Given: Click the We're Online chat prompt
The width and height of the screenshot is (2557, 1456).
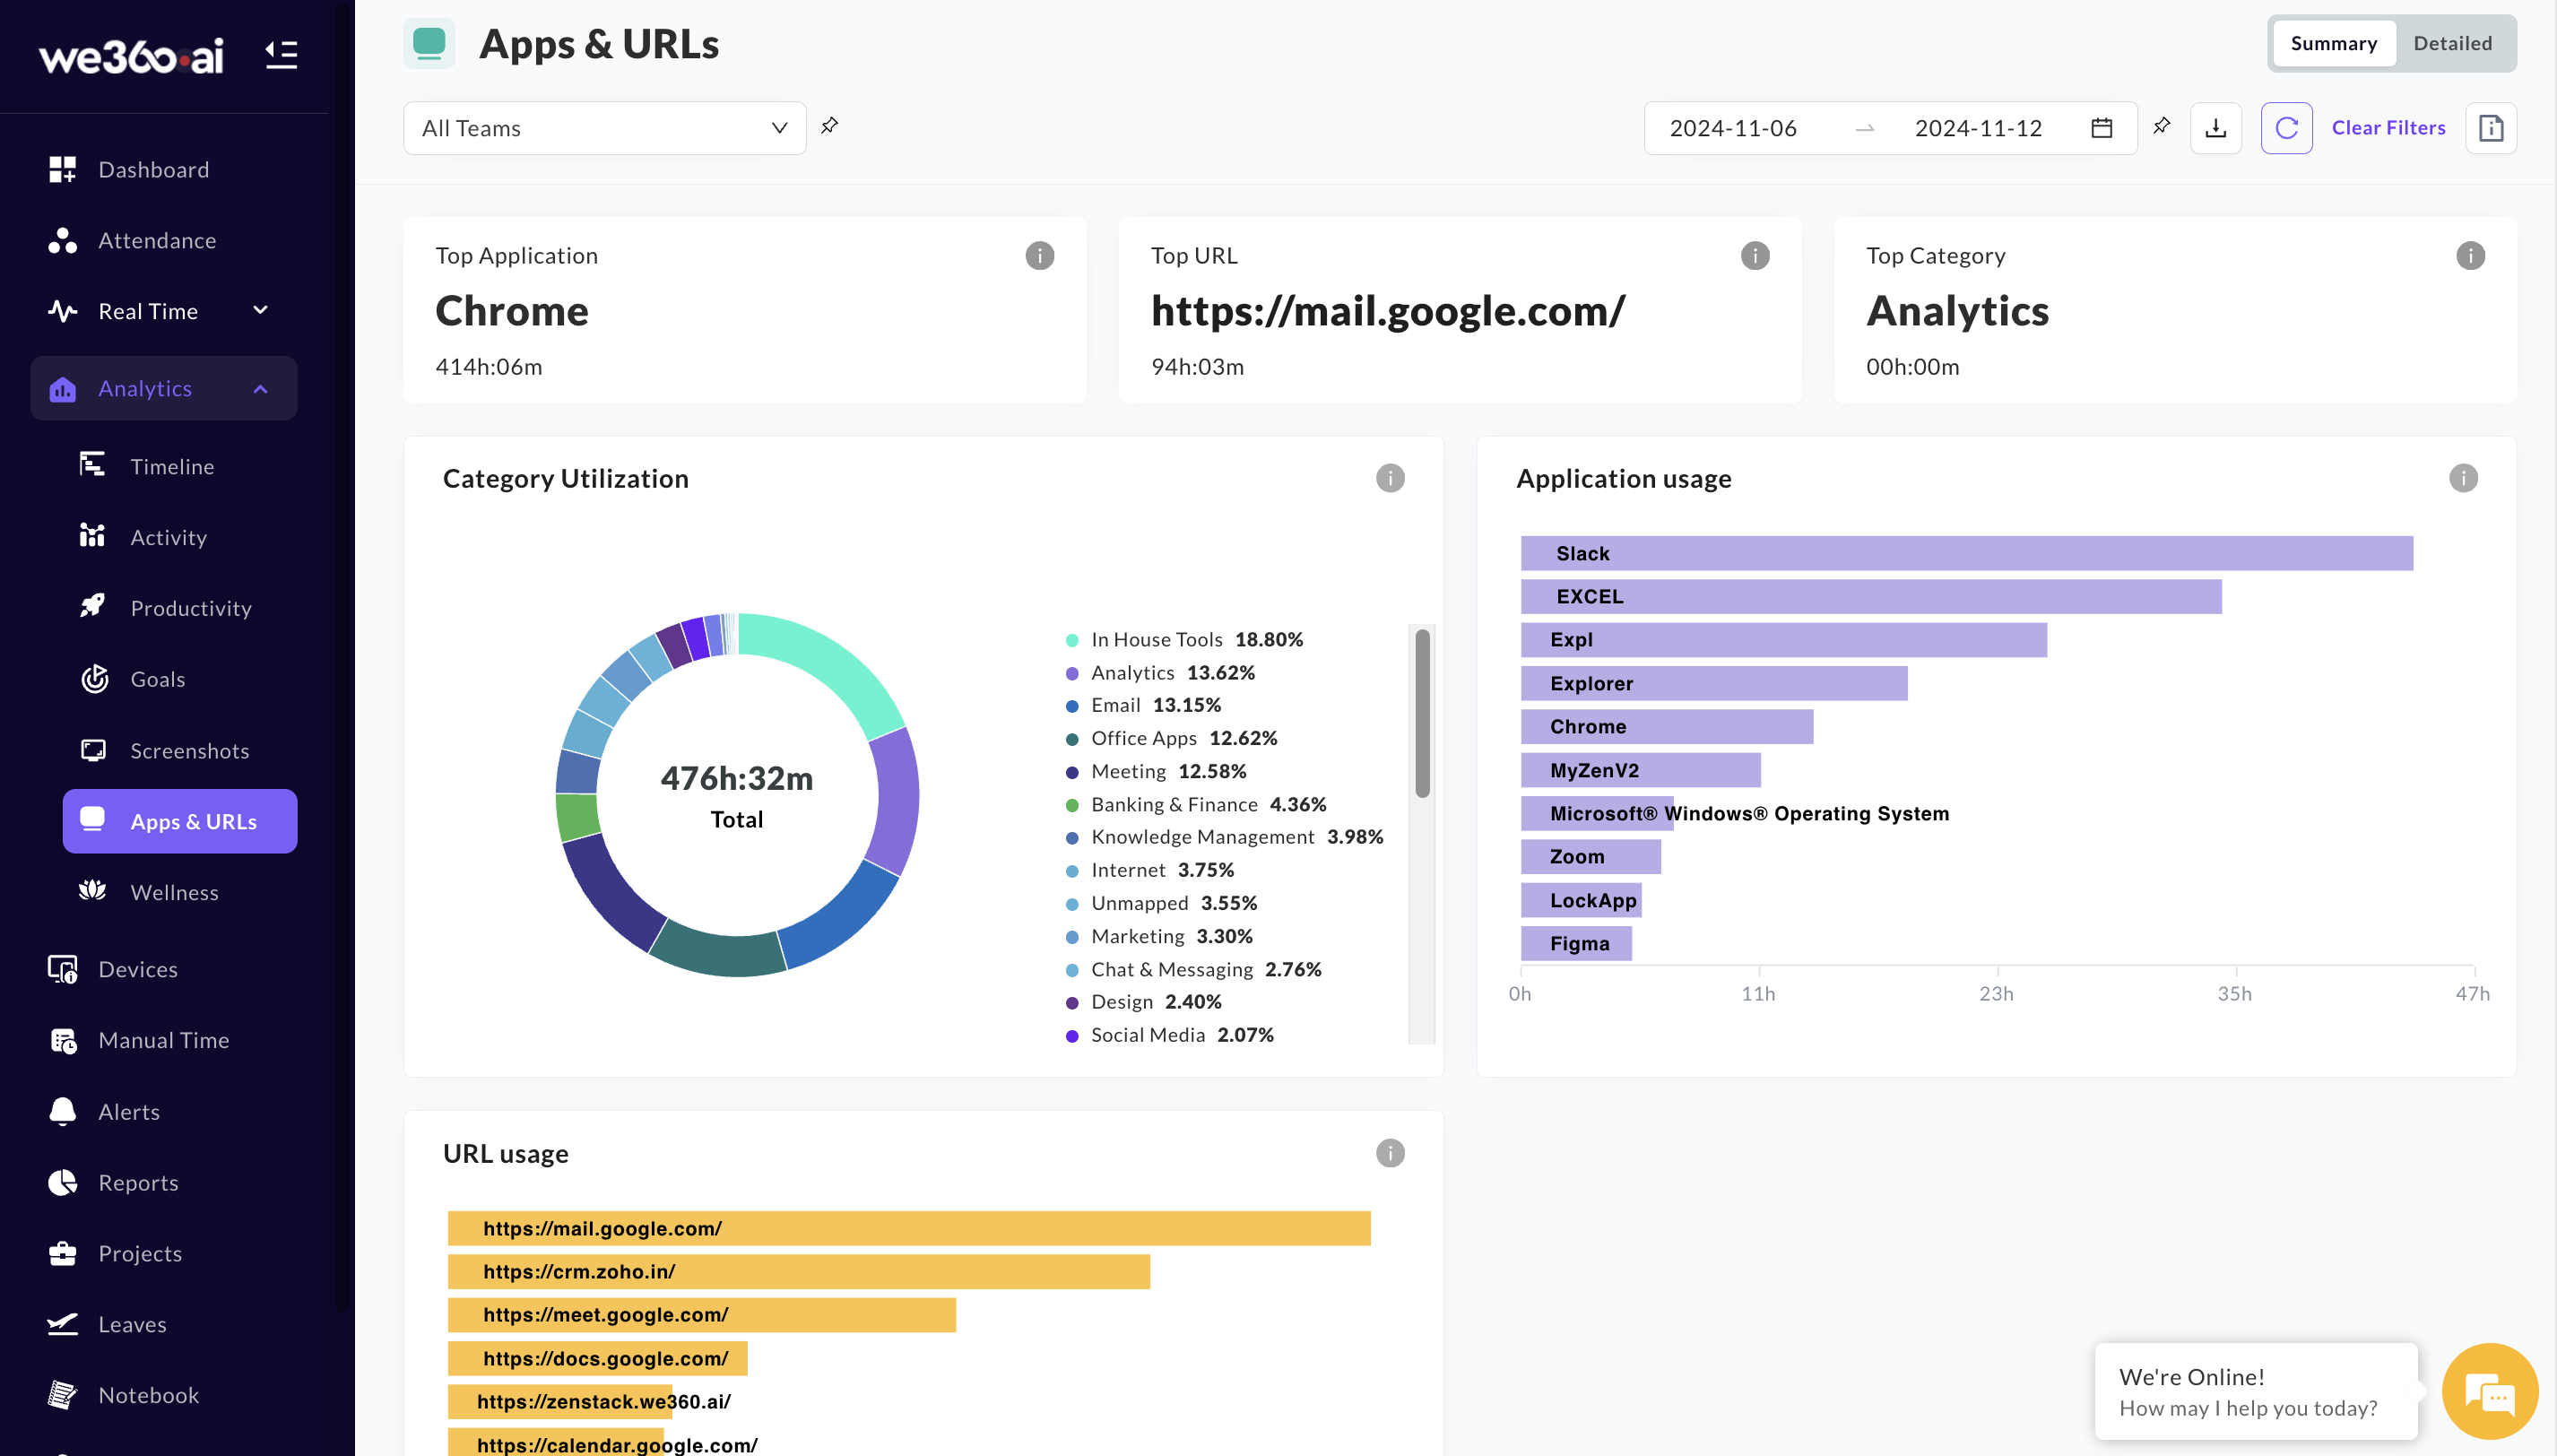Looking at the screenshot, I should click(x=2255, y=1391).
